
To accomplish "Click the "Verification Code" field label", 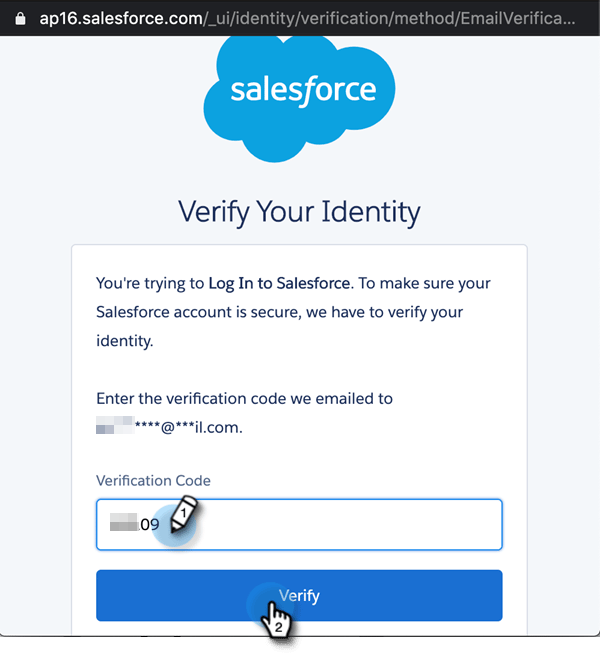I will (153, 480).
